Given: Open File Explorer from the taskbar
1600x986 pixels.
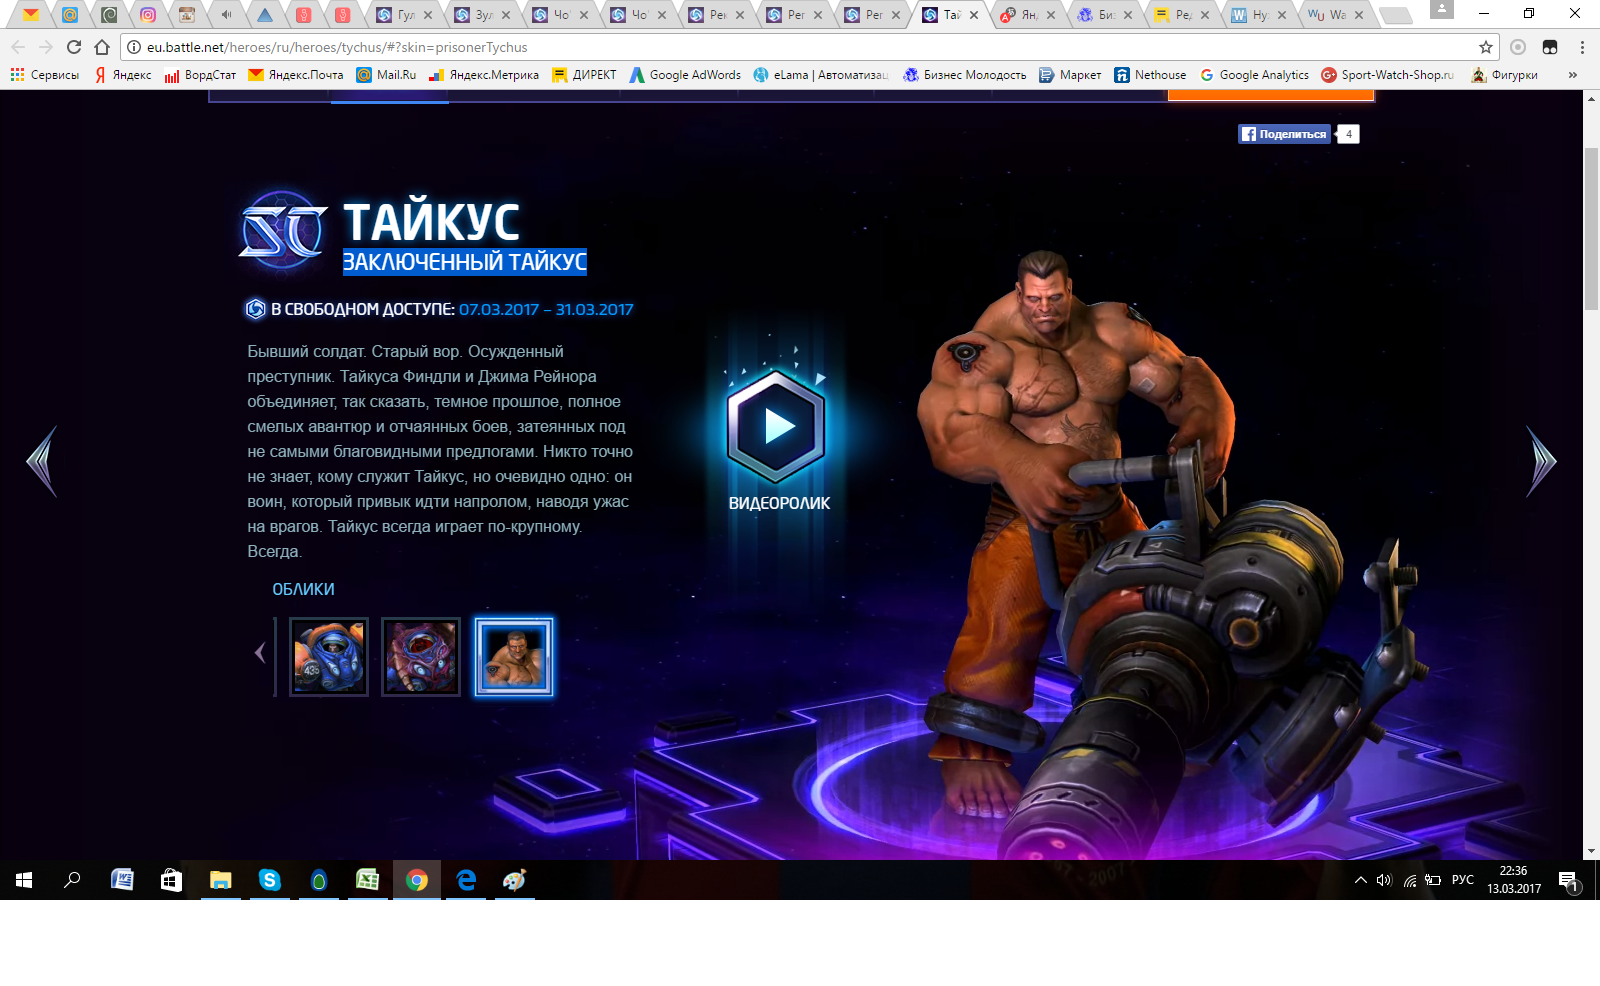Looking at the screenshot, I should (x=220, y=880).
